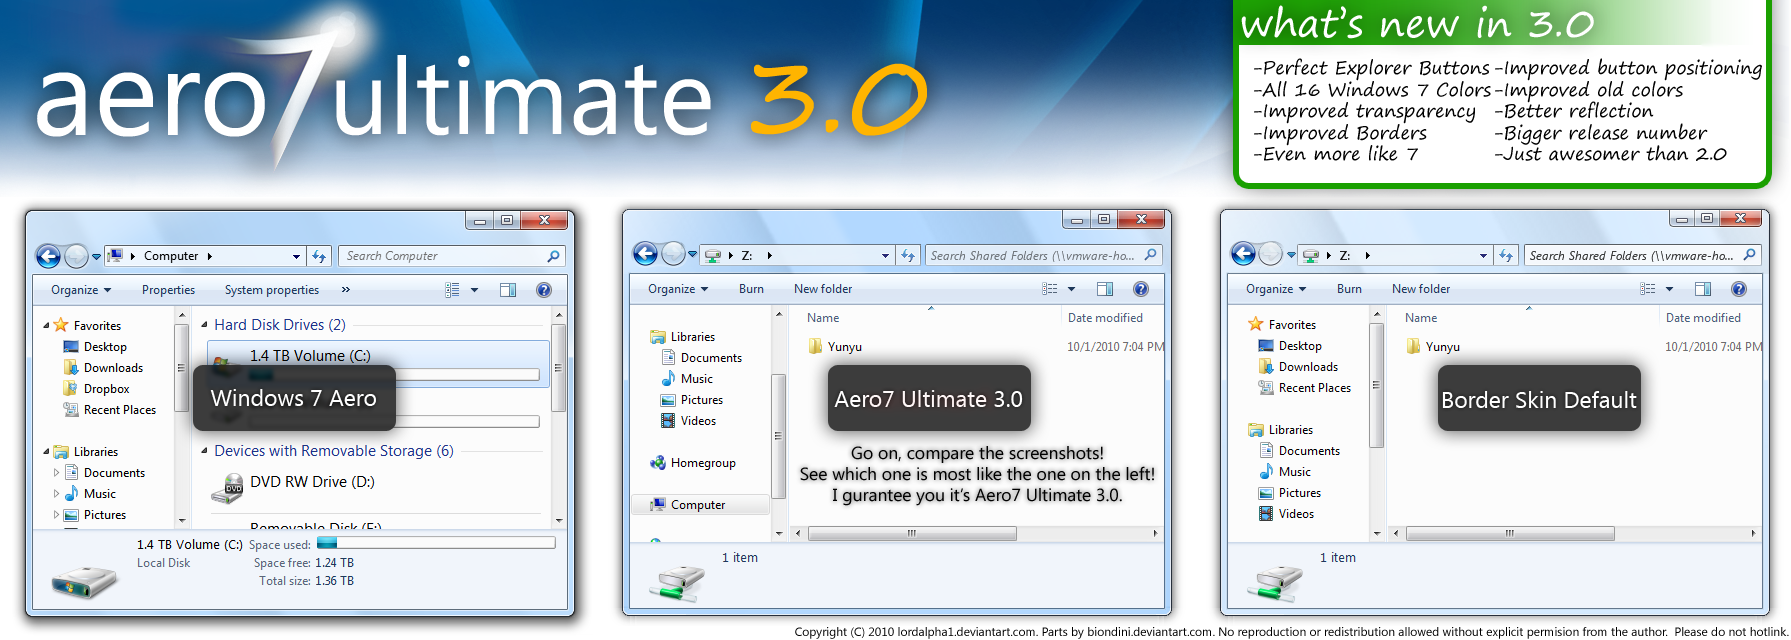
Task: Open Recent Places in right window
Action: point(1305,388)
